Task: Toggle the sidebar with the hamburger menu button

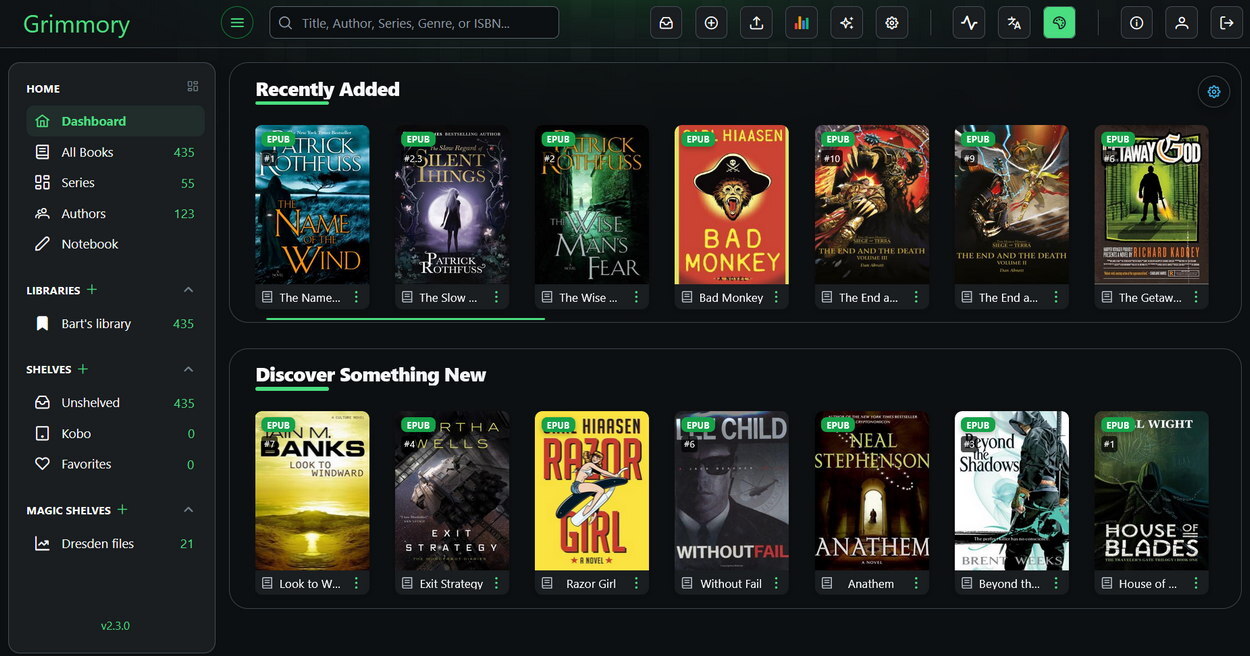Action: (237, 22)
